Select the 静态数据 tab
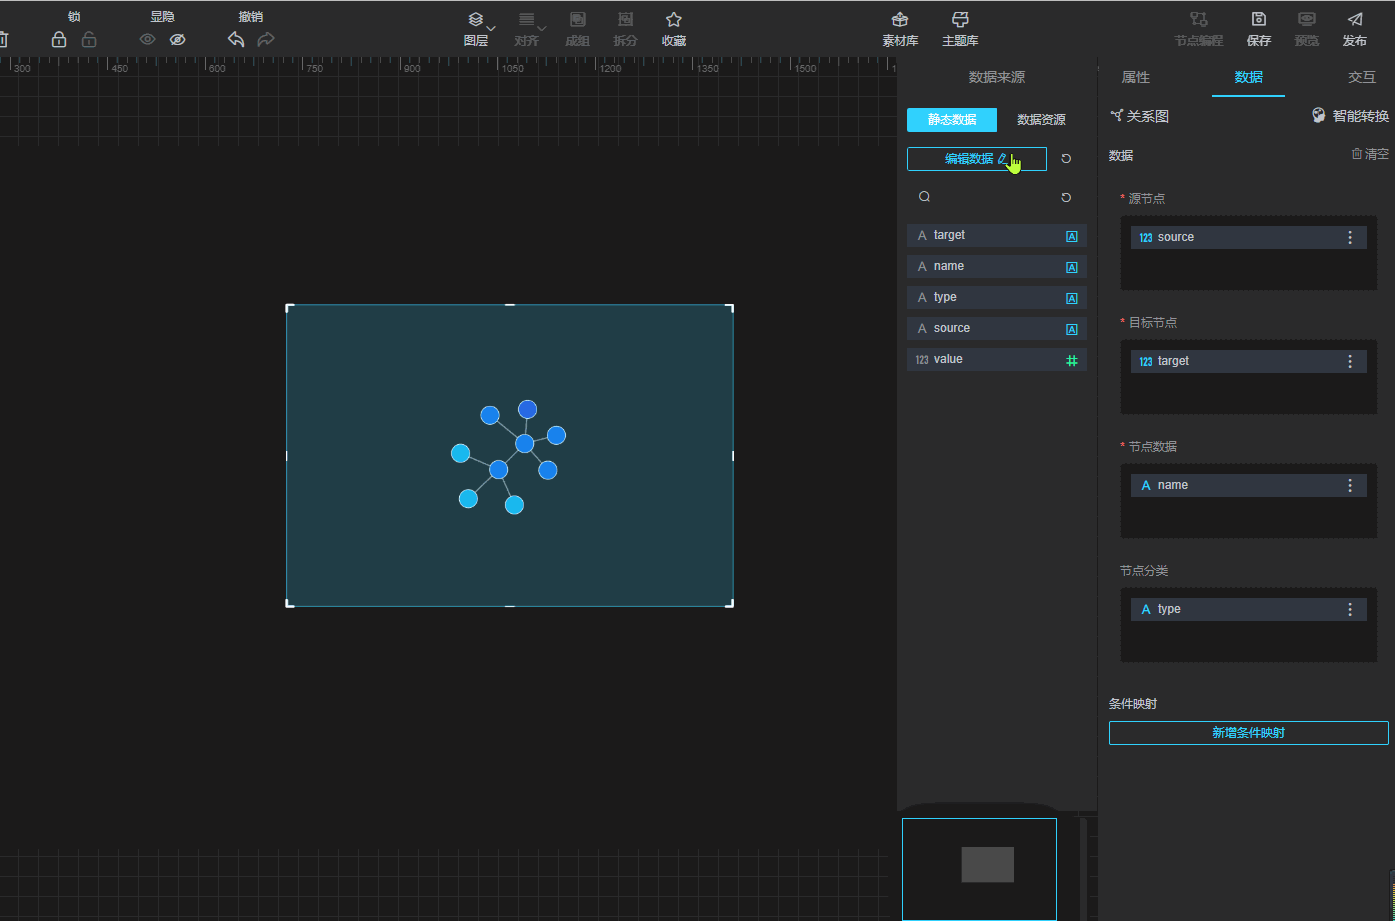Screen dimensions: 1395x921 pyautogui.click(x=952, y=120)
